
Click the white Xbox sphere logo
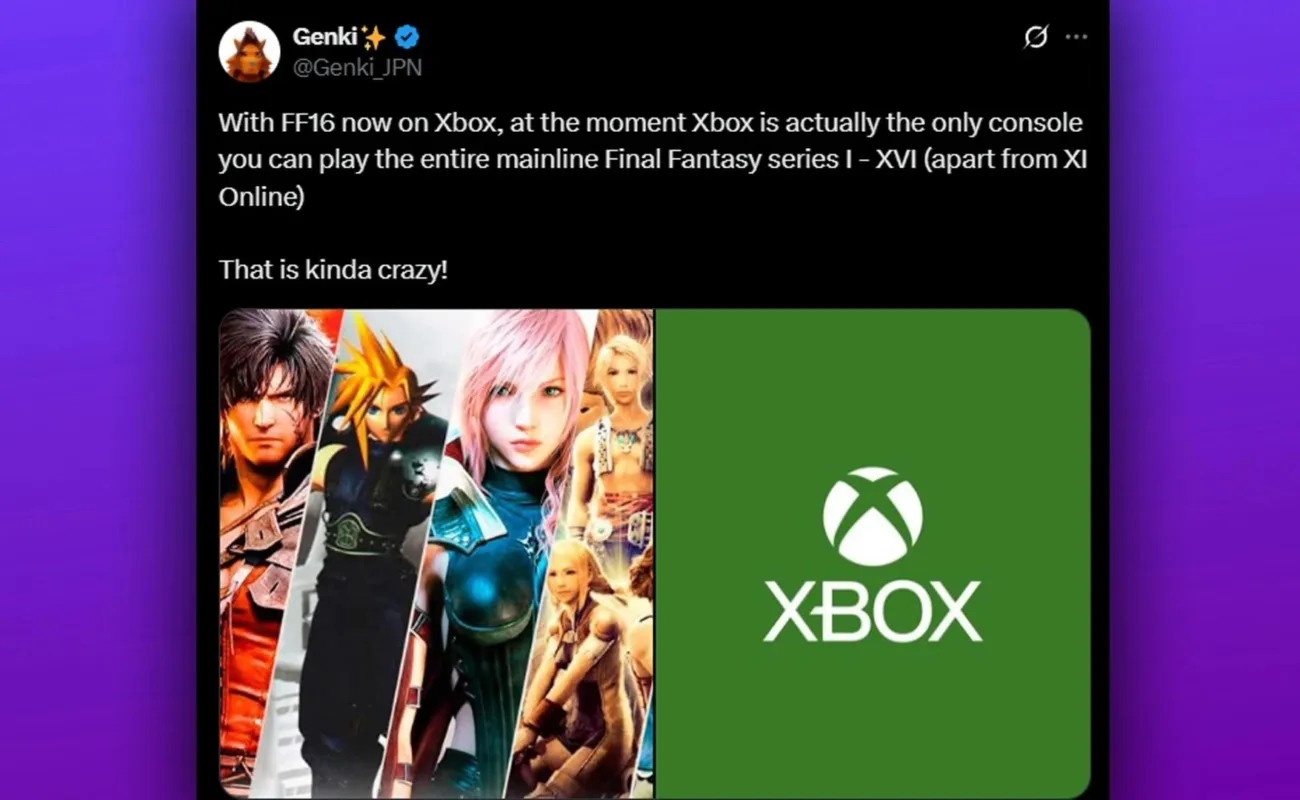(x=873, y=516)
